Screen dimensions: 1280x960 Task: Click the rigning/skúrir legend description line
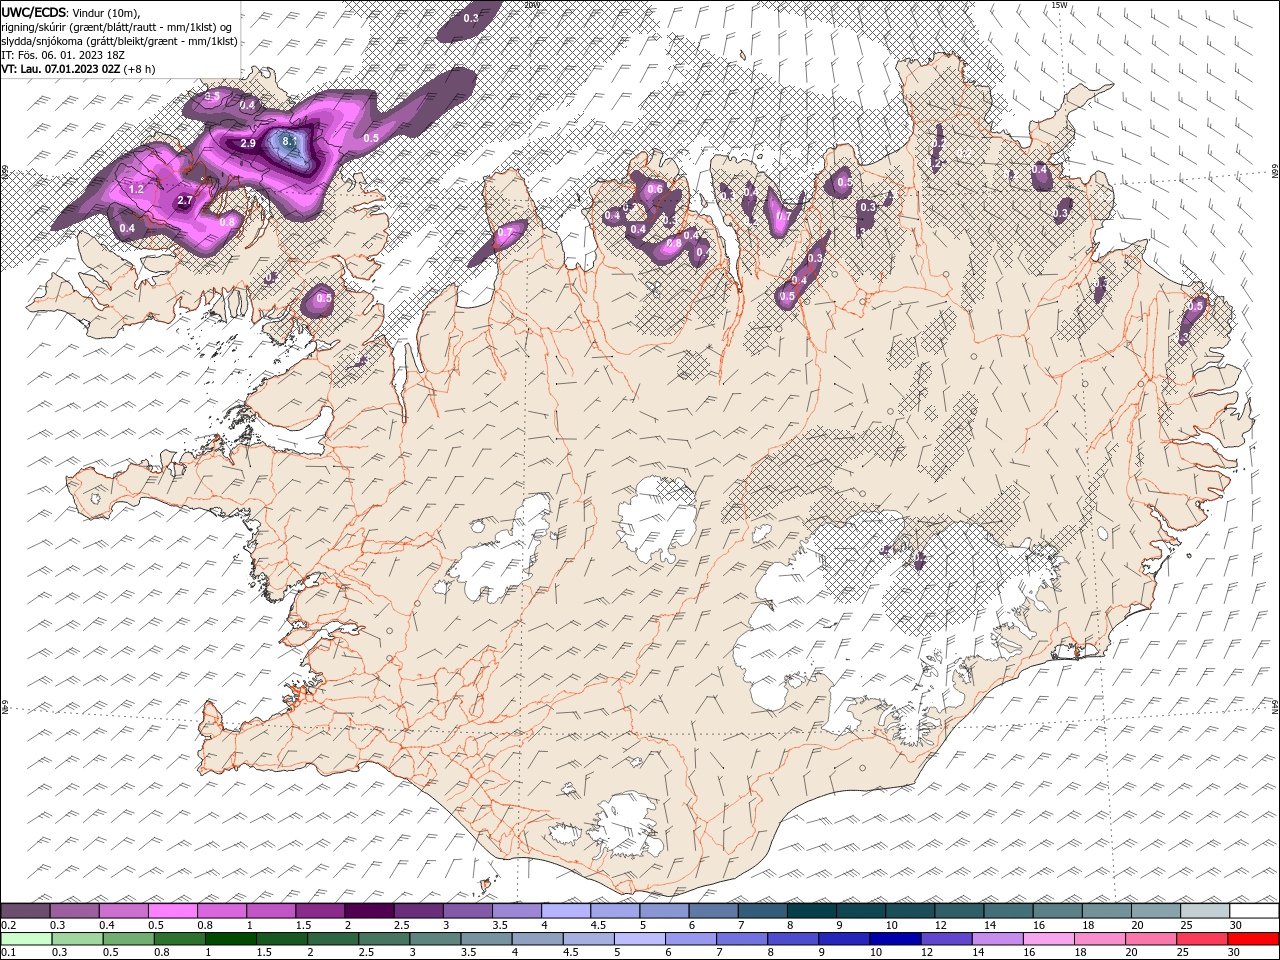pyautogui.click(x=117, y=27)
